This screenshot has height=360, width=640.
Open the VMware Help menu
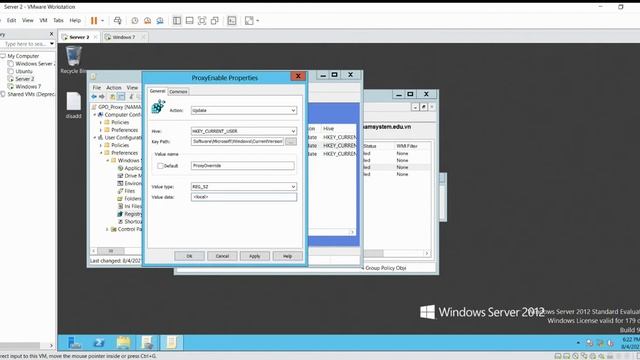click(x=75, y=20)
